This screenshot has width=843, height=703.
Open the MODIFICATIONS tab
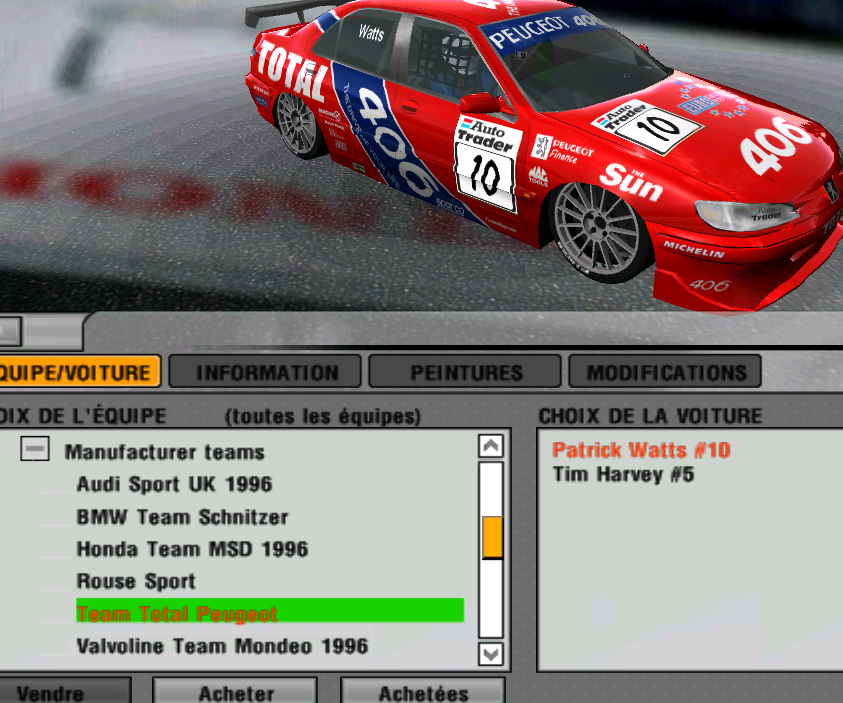666,373
